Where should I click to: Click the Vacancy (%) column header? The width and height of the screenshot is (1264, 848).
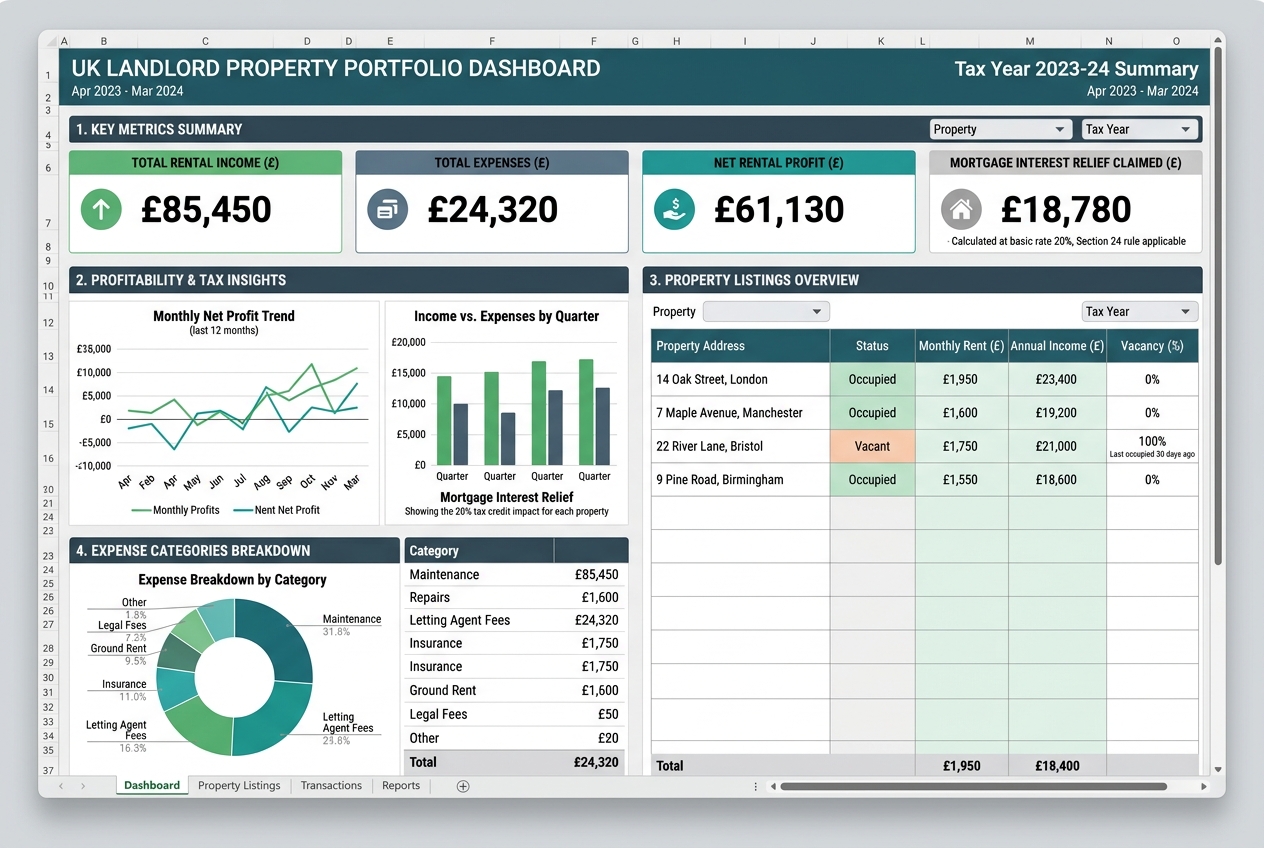pos(1152,346)
